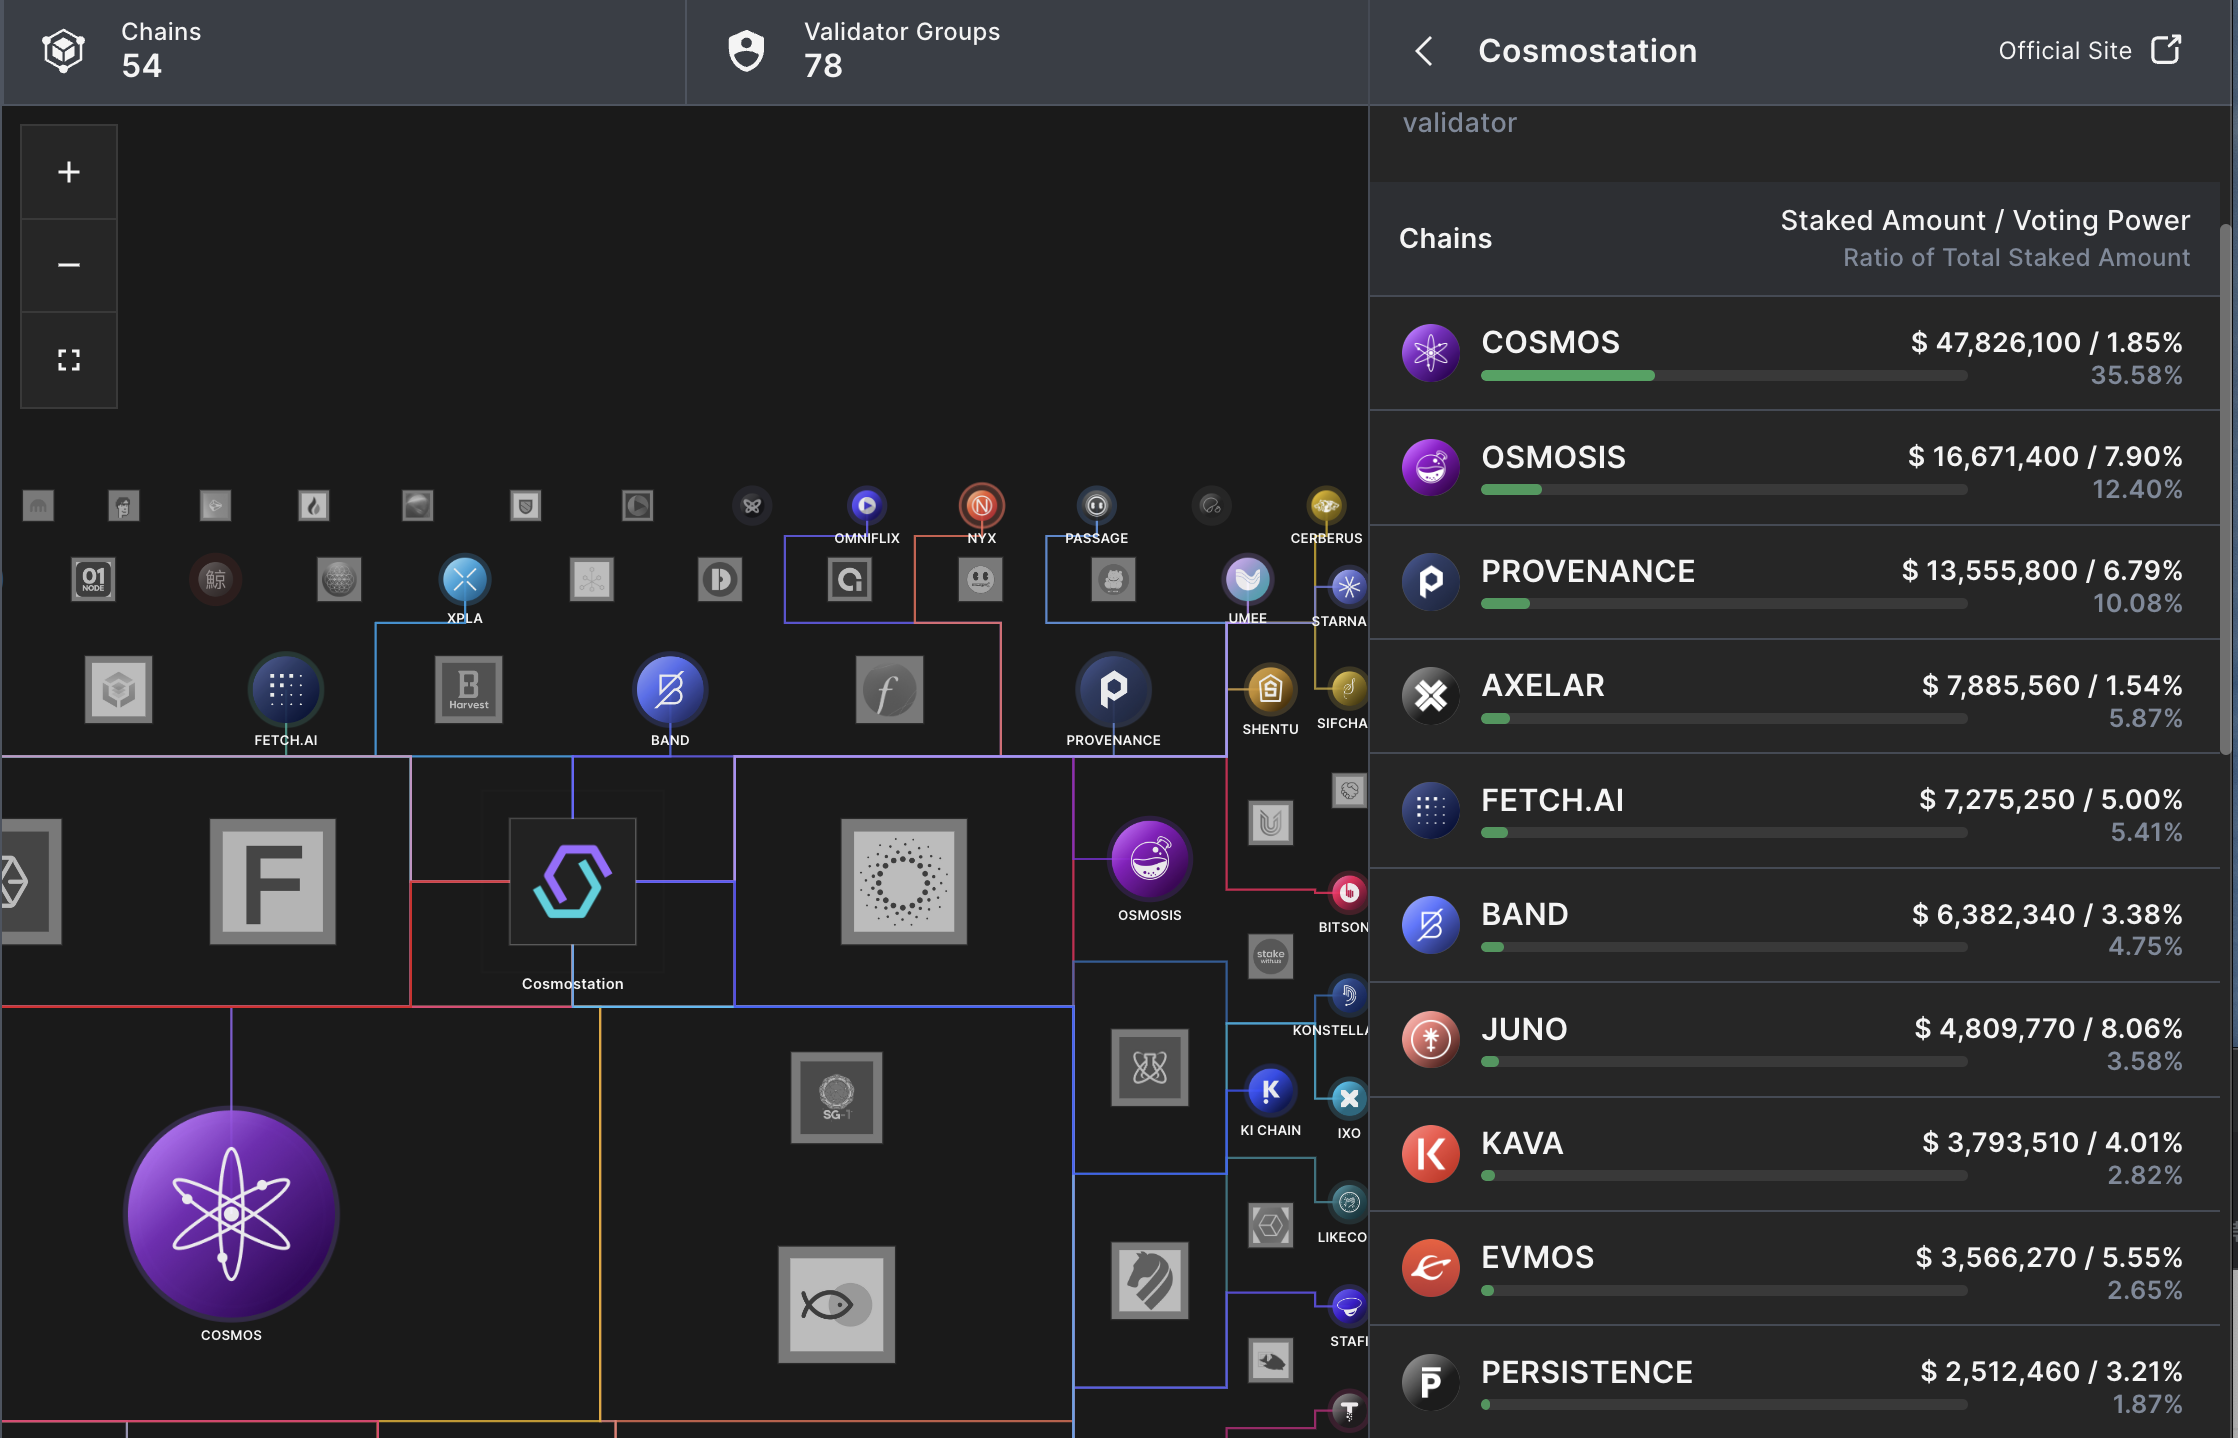Select the KI CHAIN node on the map

[x=1270, y=1090]
